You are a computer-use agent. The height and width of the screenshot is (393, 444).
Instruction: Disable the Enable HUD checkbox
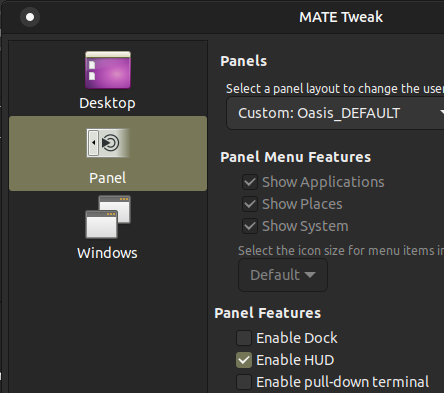pos(244,360)
